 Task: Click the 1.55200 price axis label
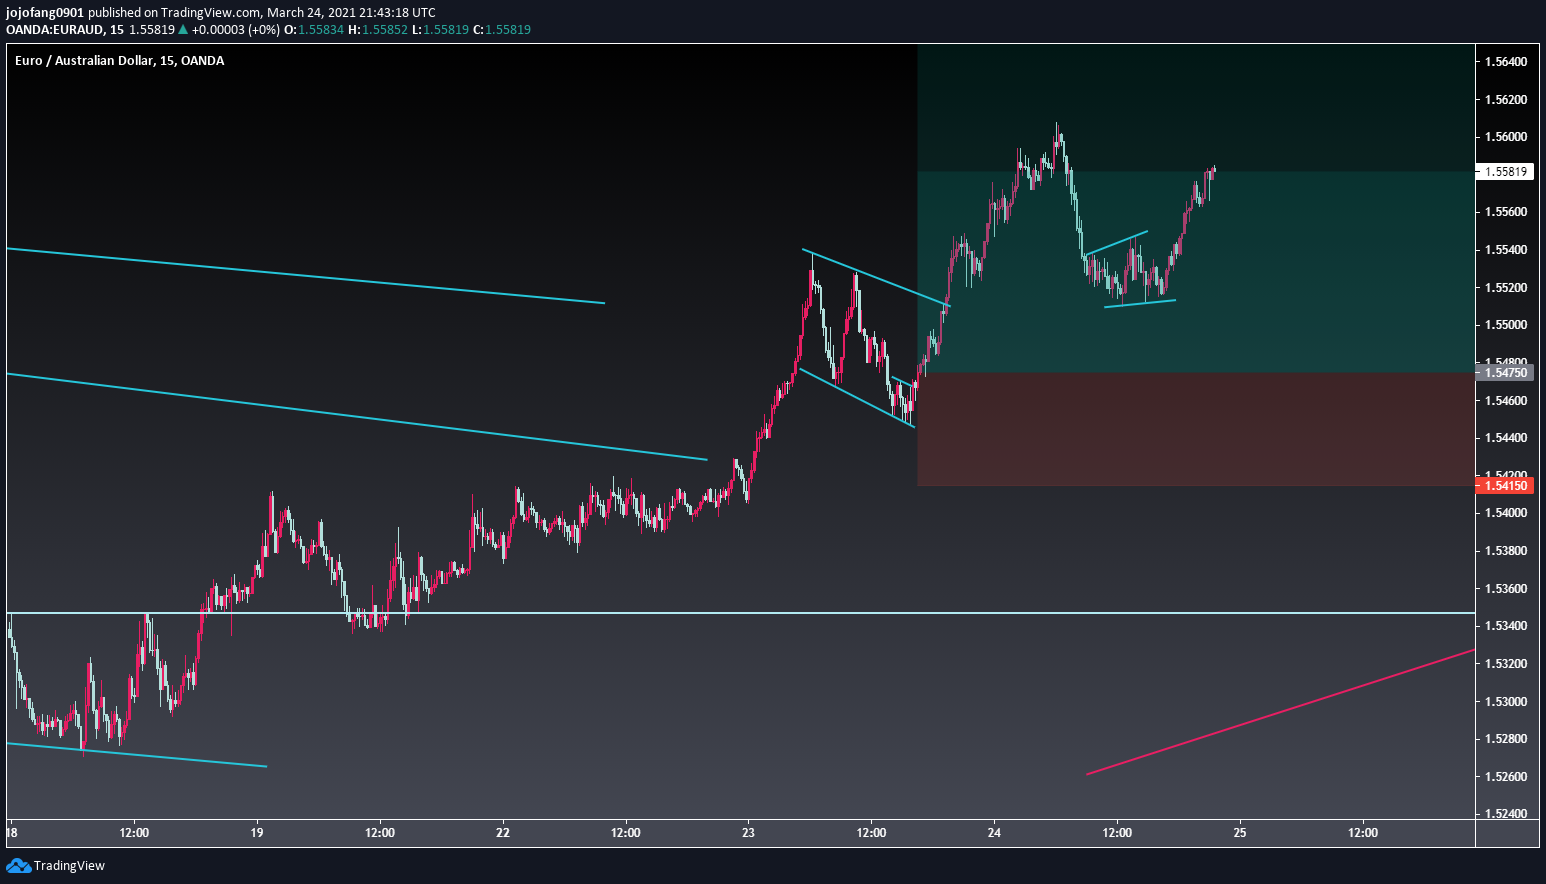[1506, 288]
